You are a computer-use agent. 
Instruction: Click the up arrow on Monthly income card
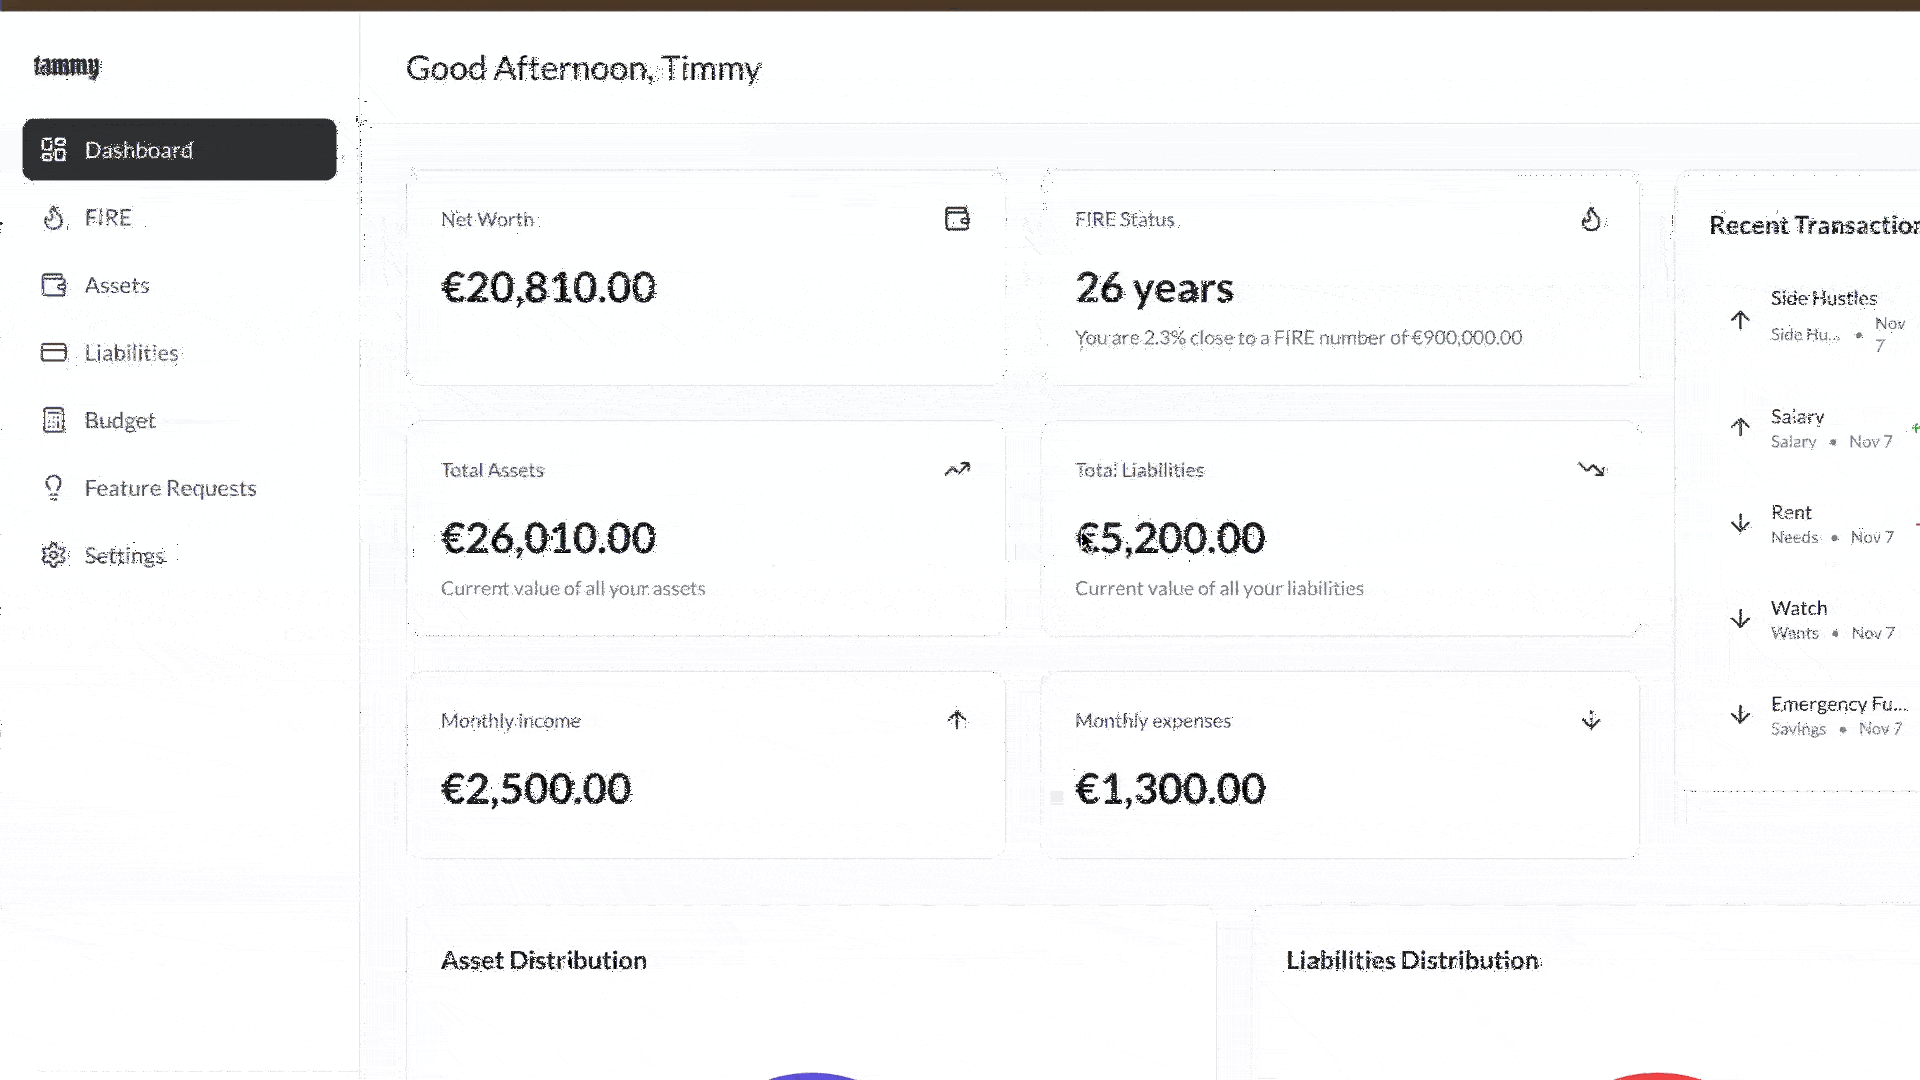[957, 720]
